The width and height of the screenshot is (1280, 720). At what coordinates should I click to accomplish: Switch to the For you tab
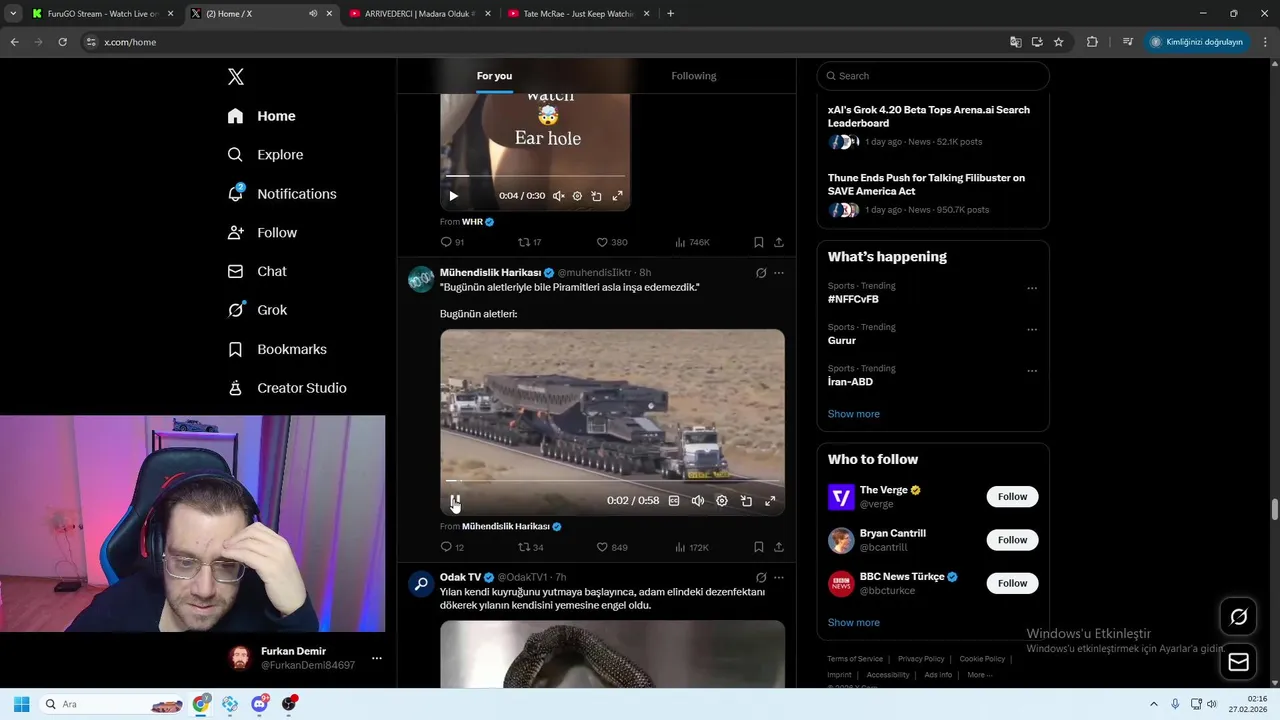(x=494, y=76)
